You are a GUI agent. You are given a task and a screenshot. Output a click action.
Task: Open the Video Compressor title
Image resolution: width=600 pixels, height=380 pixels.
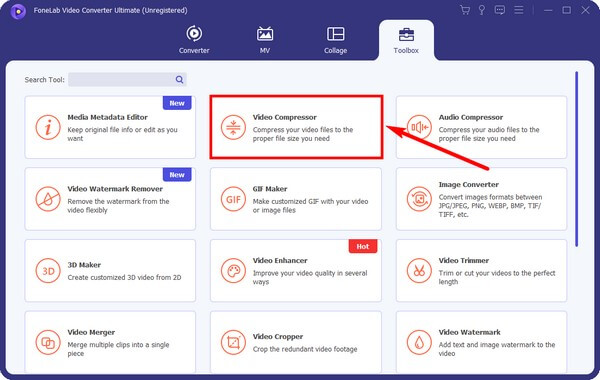coord(285,117)
